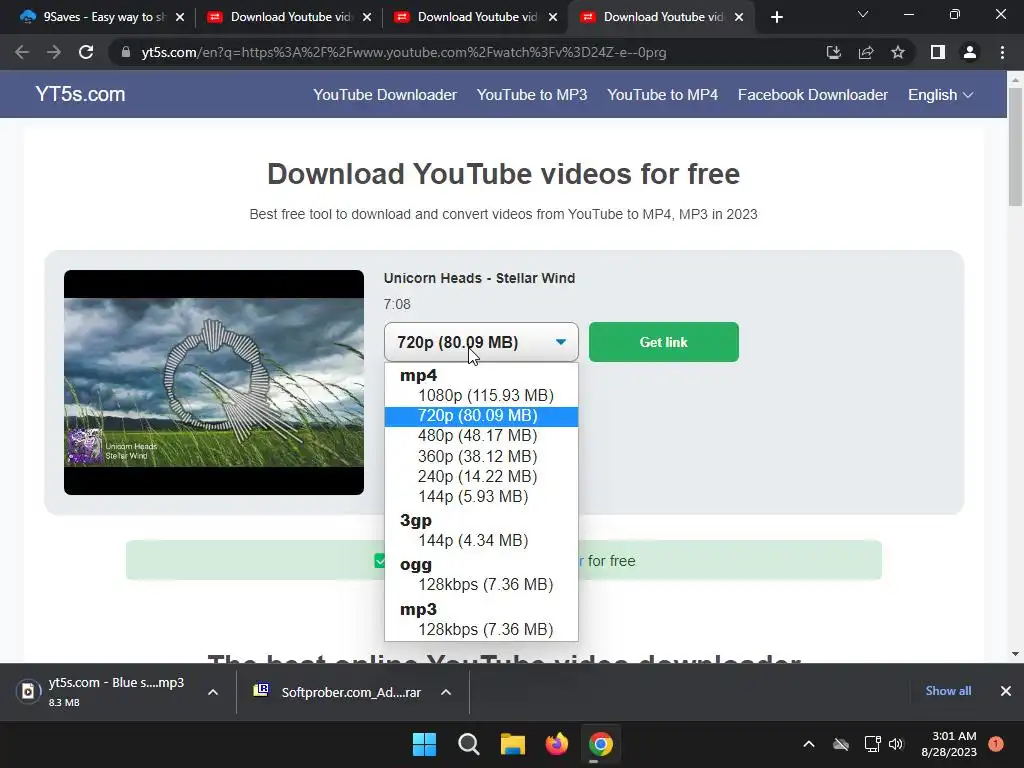Open the volume control in system tray
The height and width of the screenshot is (768, 1024).
click(x=896, y=744)
